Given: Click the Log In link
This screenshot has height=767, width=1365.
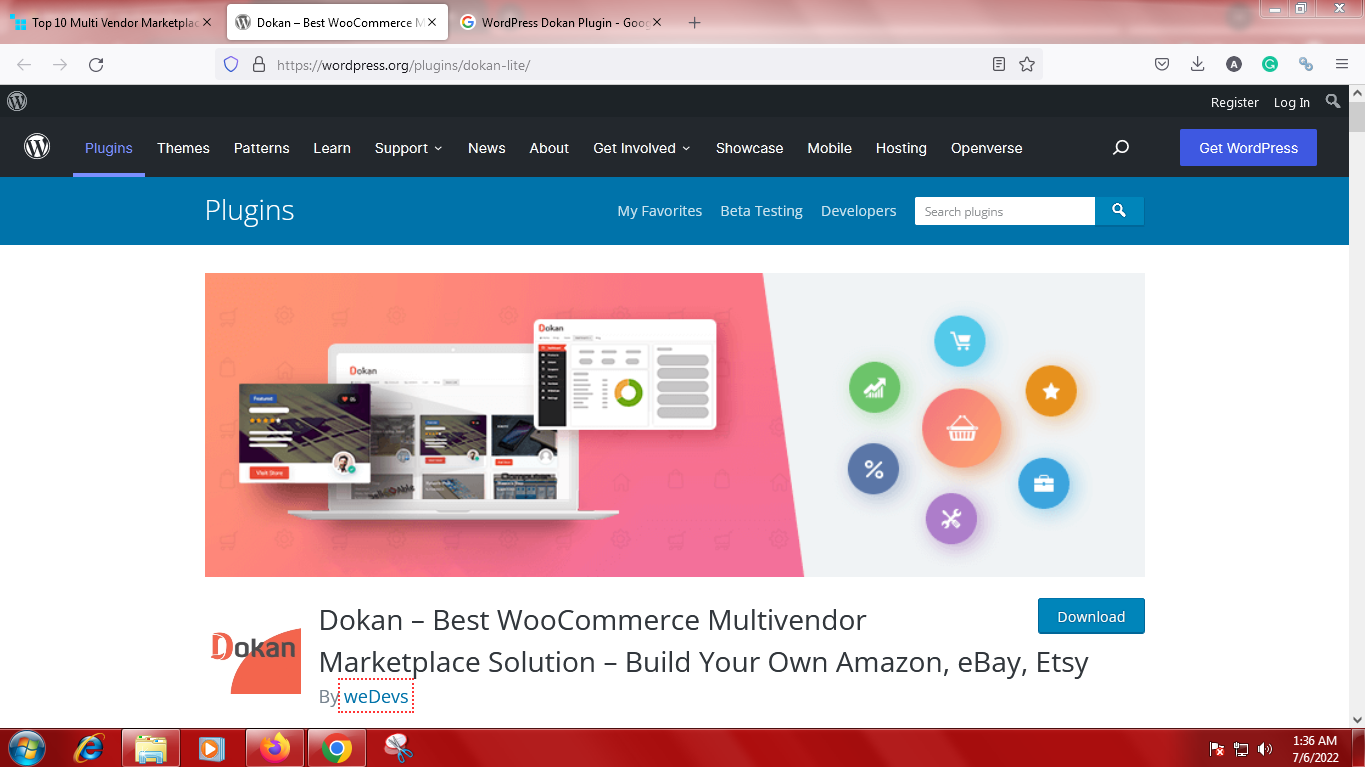Looking at the screenshot, I should (1292, 102).
